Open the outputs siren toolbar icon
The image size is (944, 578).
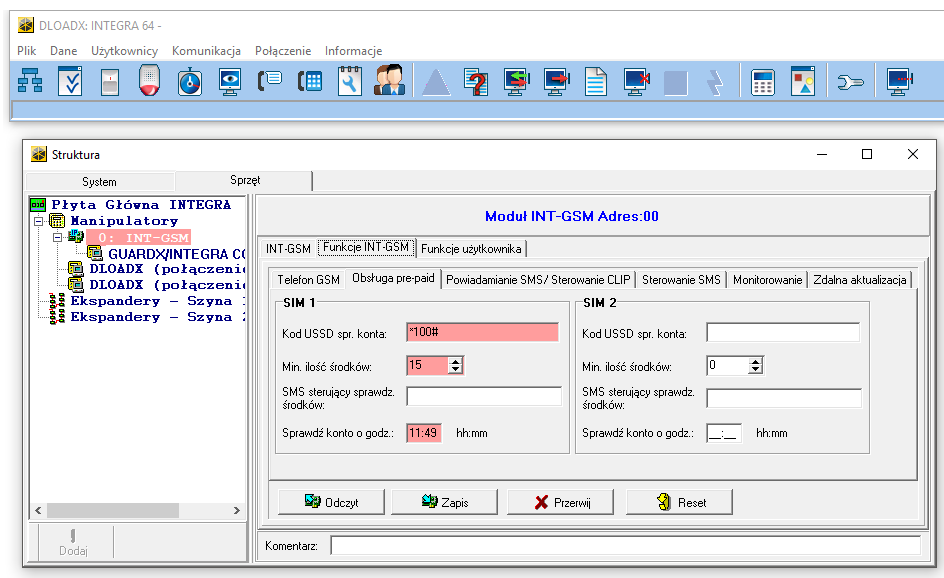(x=149, y=80)
